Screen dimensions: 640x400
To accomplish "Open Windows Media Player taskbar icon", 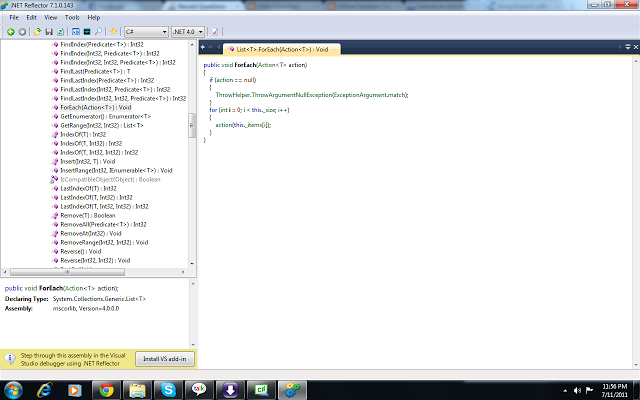I will tap(74, 390).
